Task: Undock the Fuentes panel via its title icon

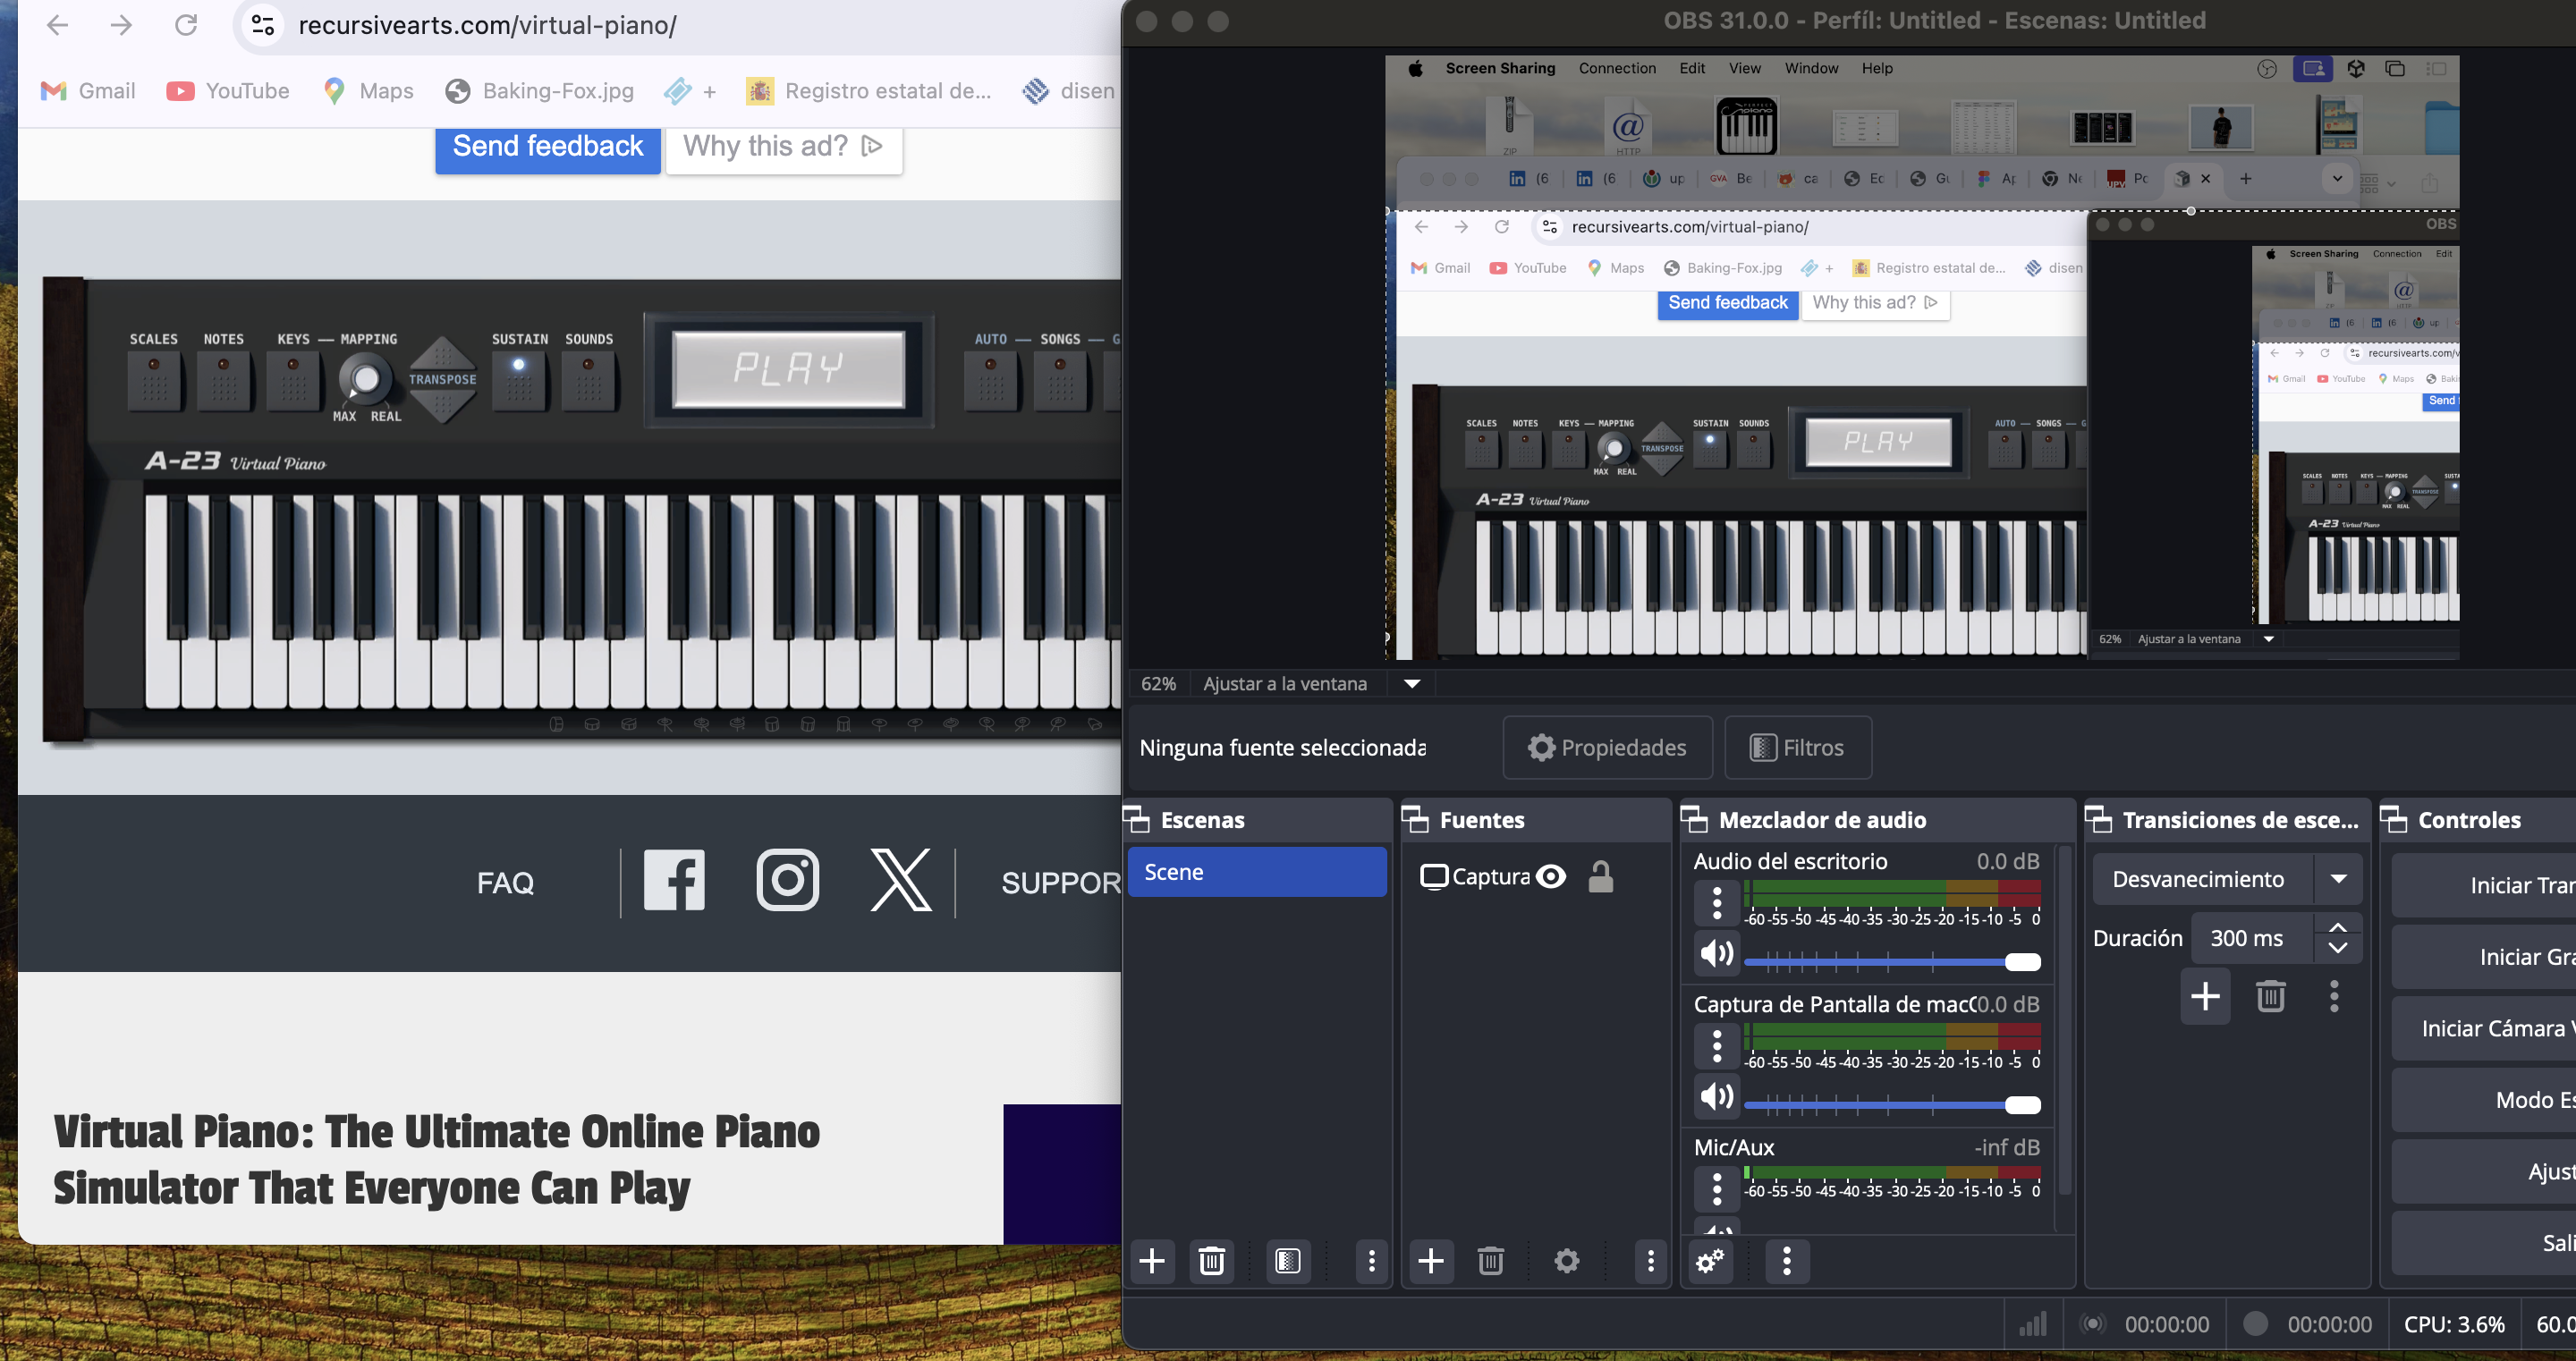Action: pos(1416,820)
